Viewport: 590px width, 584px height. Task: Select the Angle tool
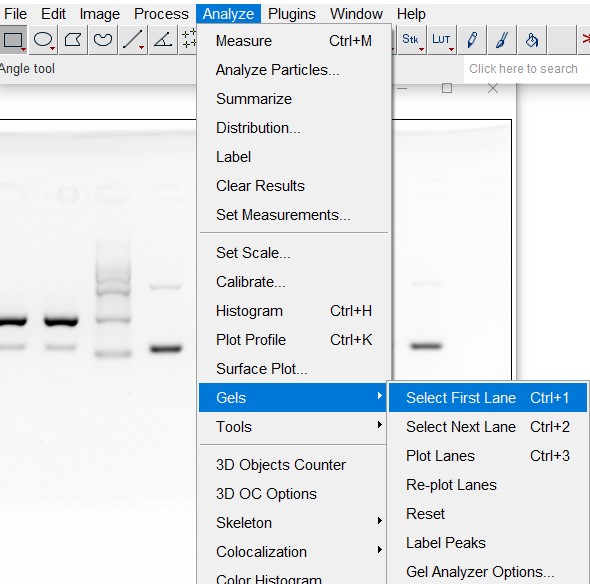click(x=163, y=40)
